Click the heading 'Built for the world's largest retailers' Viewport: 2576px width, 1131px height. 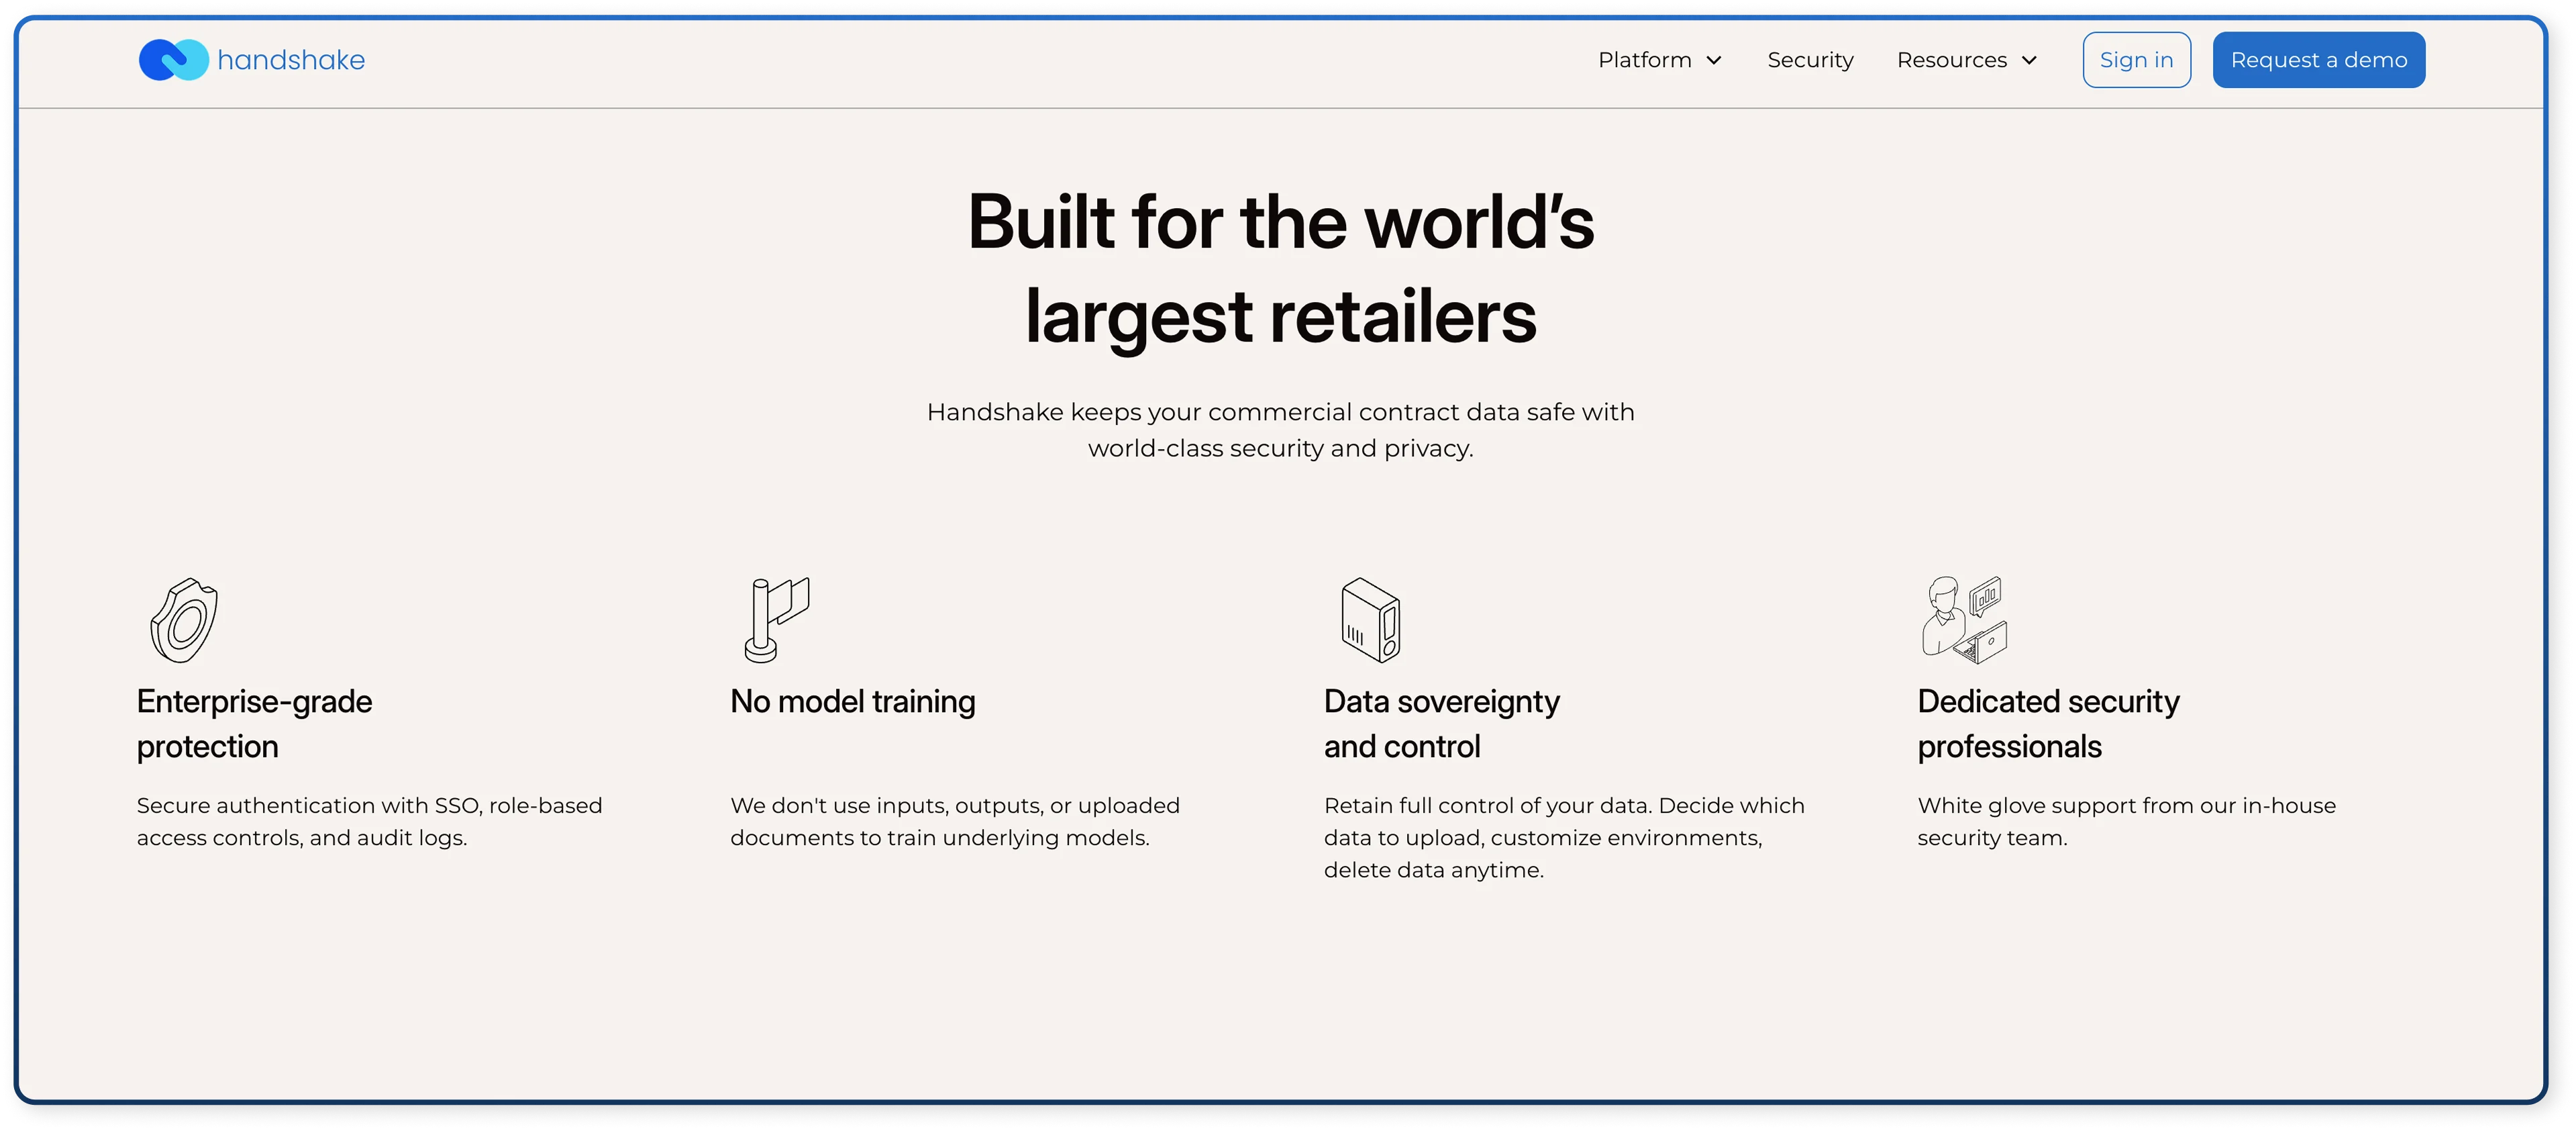[1281, 270]
